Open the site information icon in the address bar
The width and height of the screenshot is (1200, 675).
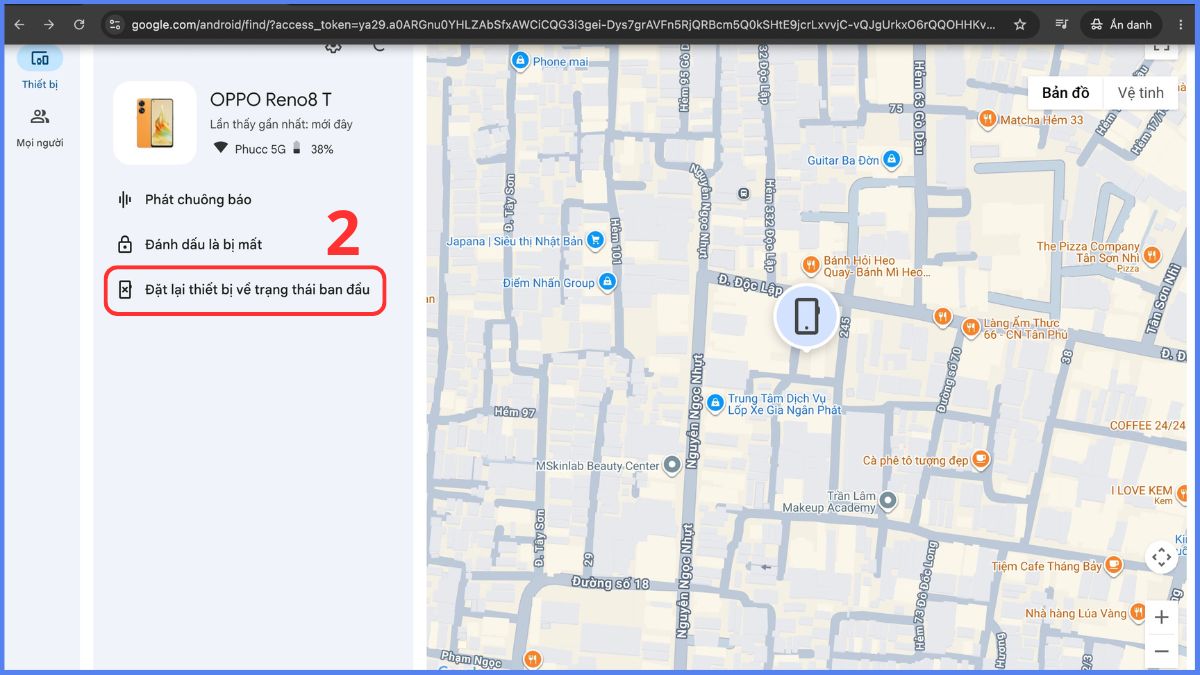point(115,24)
